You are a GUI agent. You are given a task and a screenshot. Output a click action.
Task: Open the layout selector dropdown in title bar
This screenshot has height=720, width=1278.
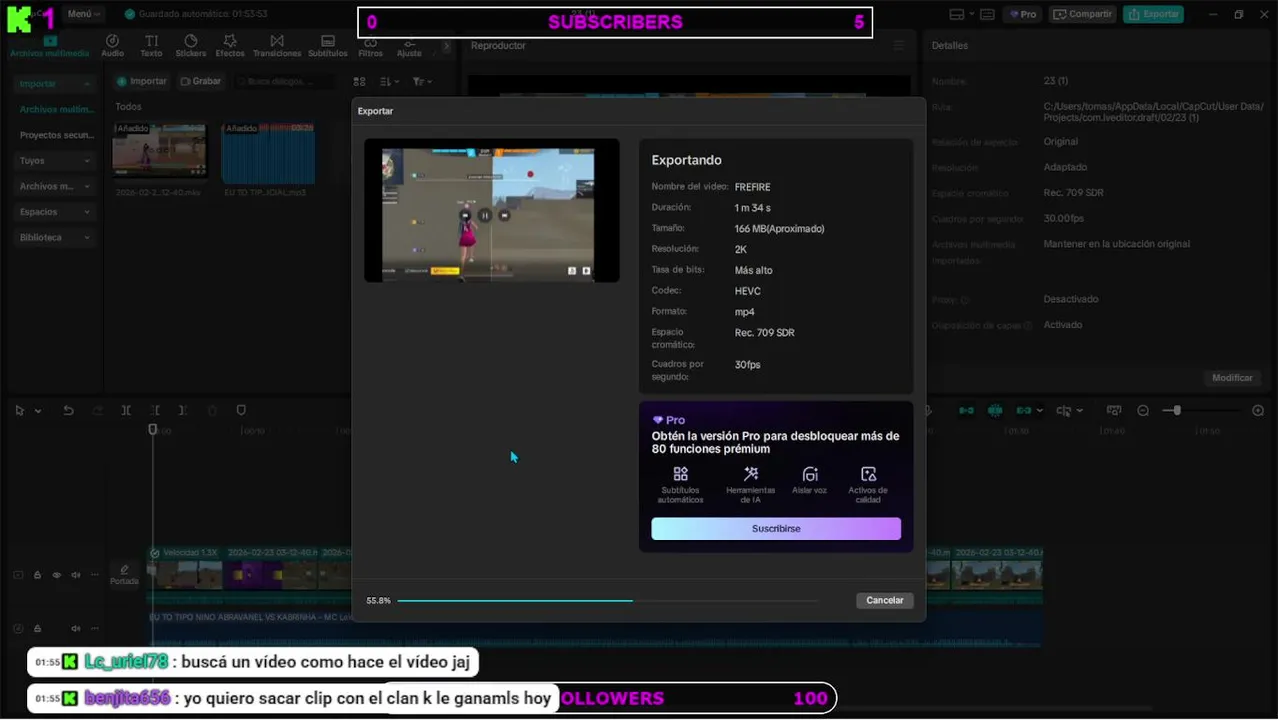tap(961, 14)
